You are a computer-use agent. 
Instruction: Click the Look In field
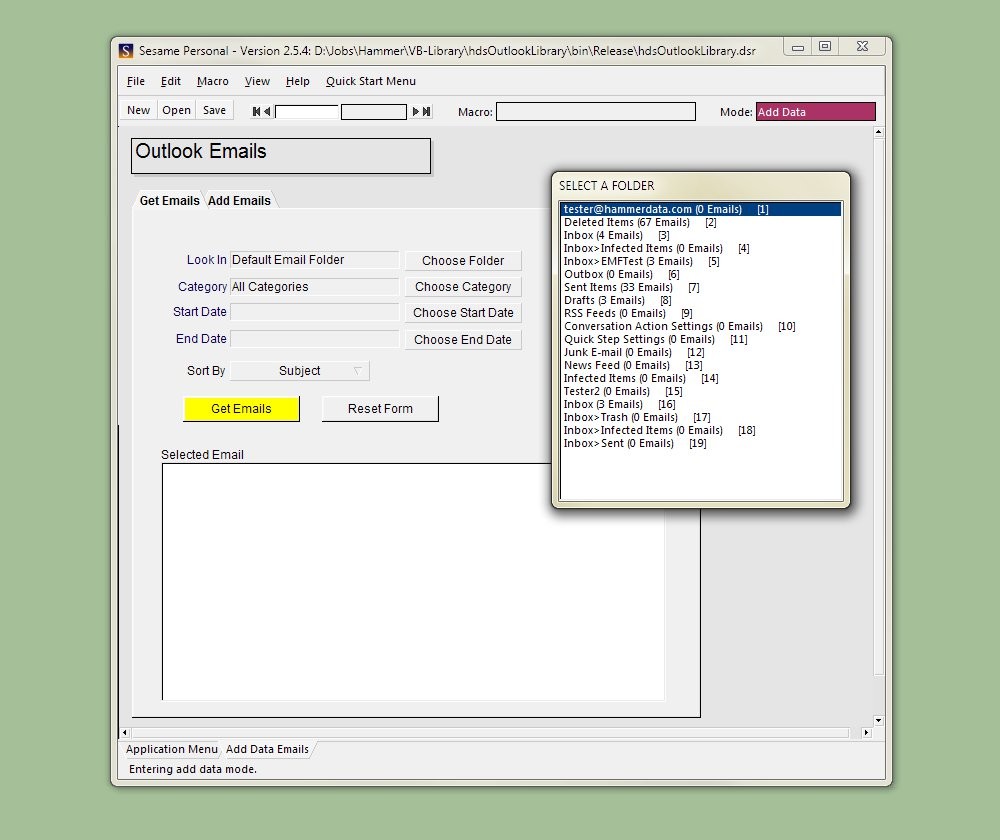click(x=314, y=260)
